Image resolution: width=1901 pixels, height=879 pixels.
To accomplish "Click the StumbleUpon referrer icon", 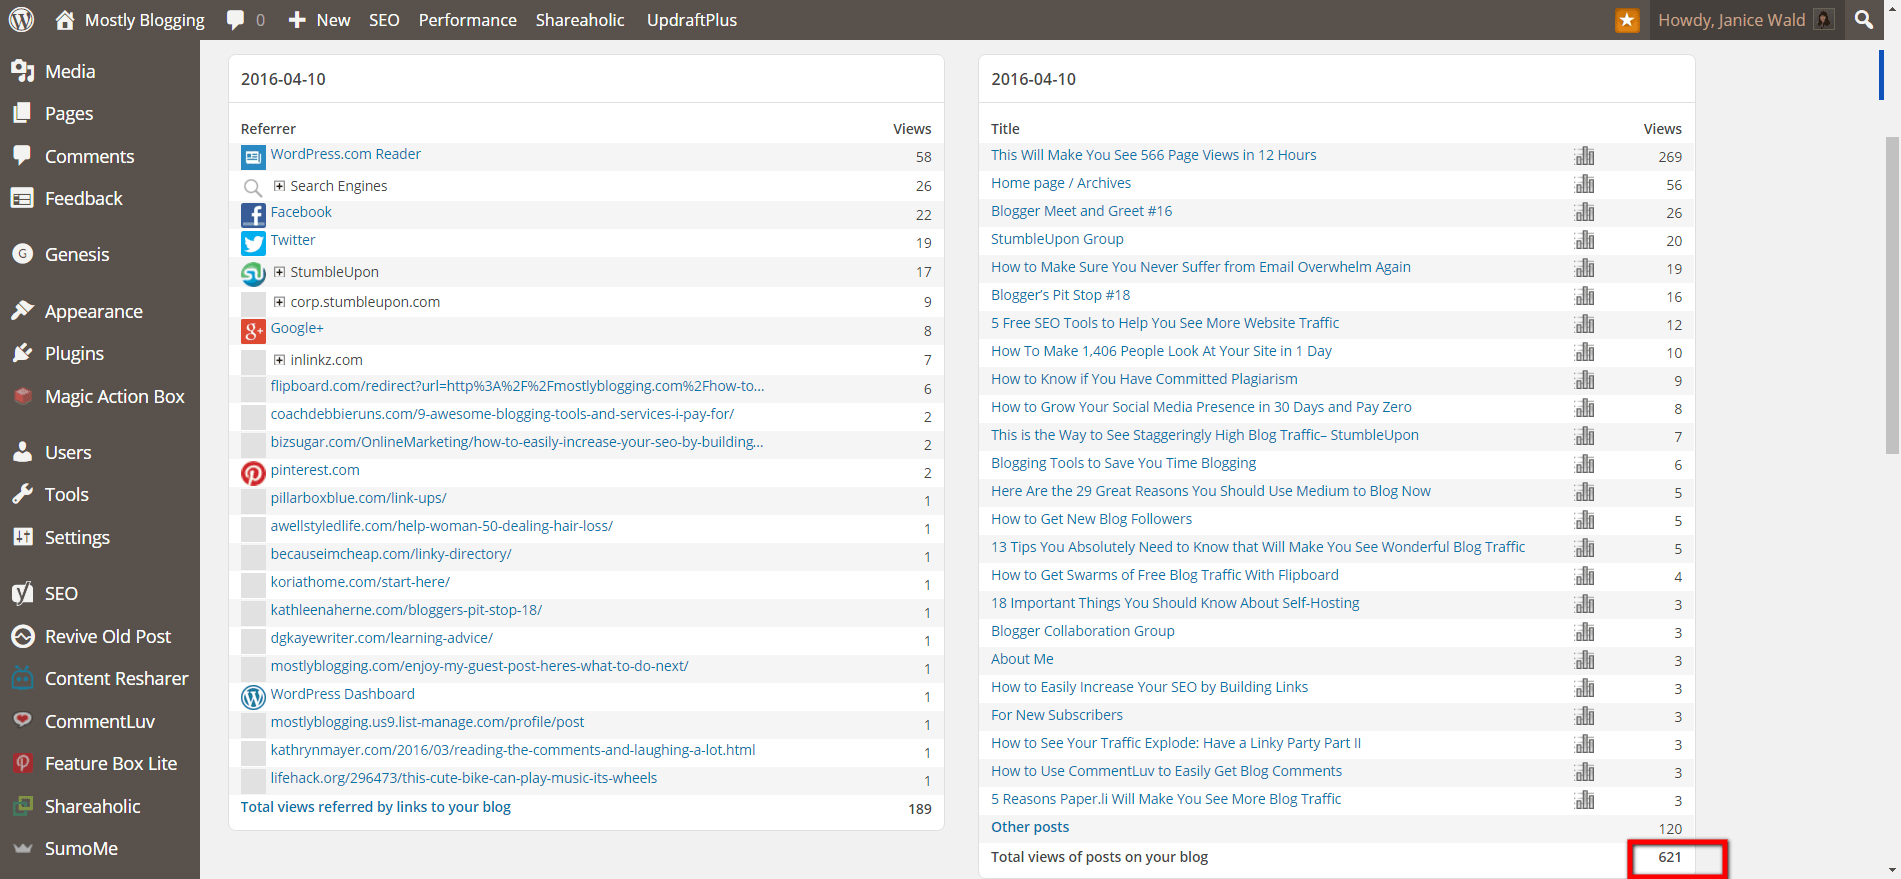I will click(253, 273).
